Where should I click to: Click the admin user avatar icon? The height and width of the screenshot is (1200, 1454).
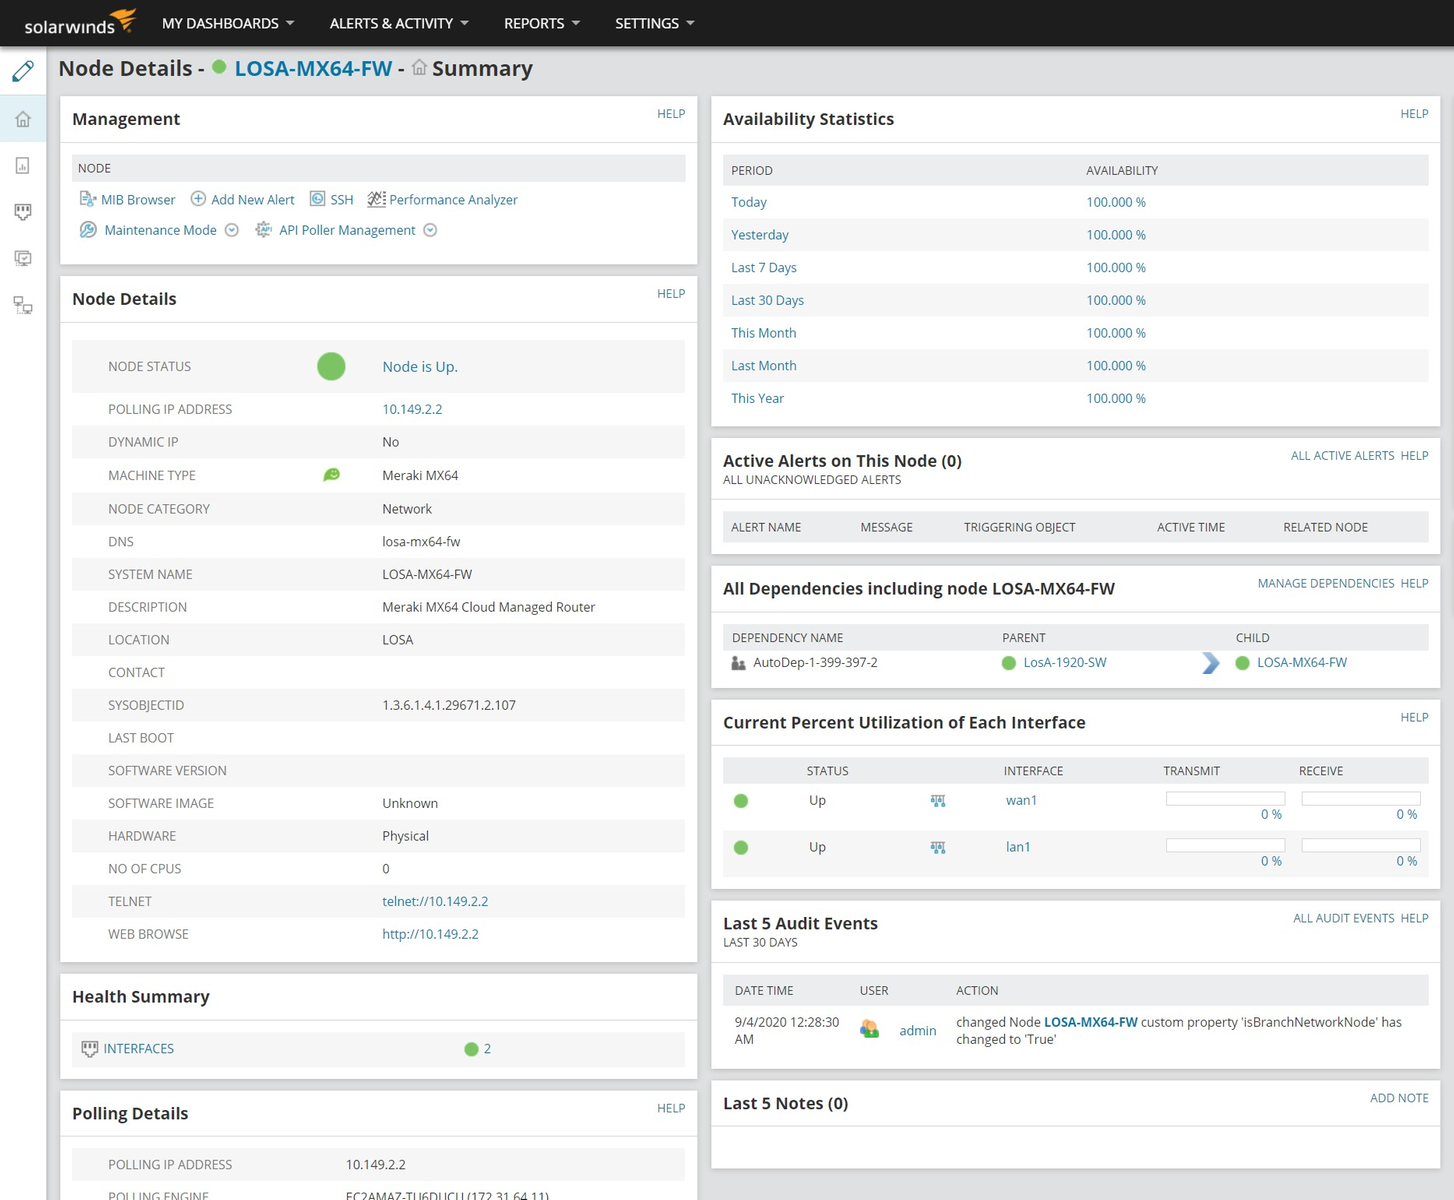click(869, 1029)
